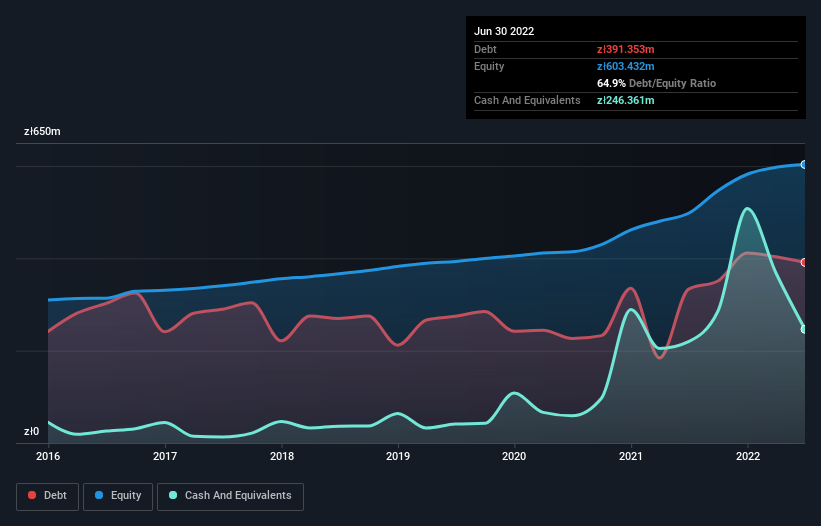Screen dimensions: 821x526
Task: Click the blue Equity endpoint marker
Action: point(804,164)
